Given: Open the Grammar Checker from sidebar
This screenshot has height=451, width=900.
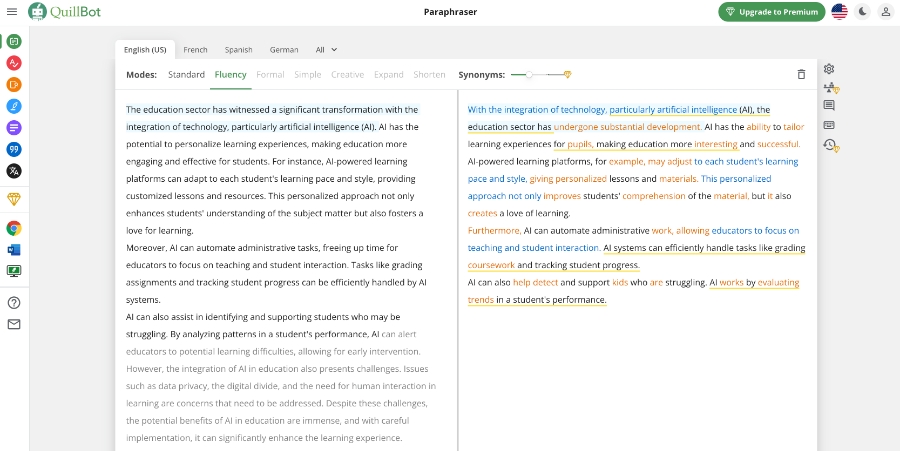Looking at the screenshot, I should pos(14,62).
